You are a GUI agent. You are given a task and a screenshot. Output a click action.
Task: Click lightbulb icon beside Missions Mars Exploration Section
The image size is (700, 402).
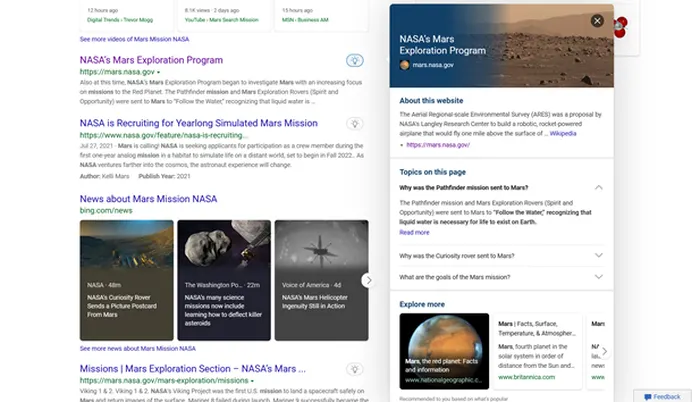(354, 369)
